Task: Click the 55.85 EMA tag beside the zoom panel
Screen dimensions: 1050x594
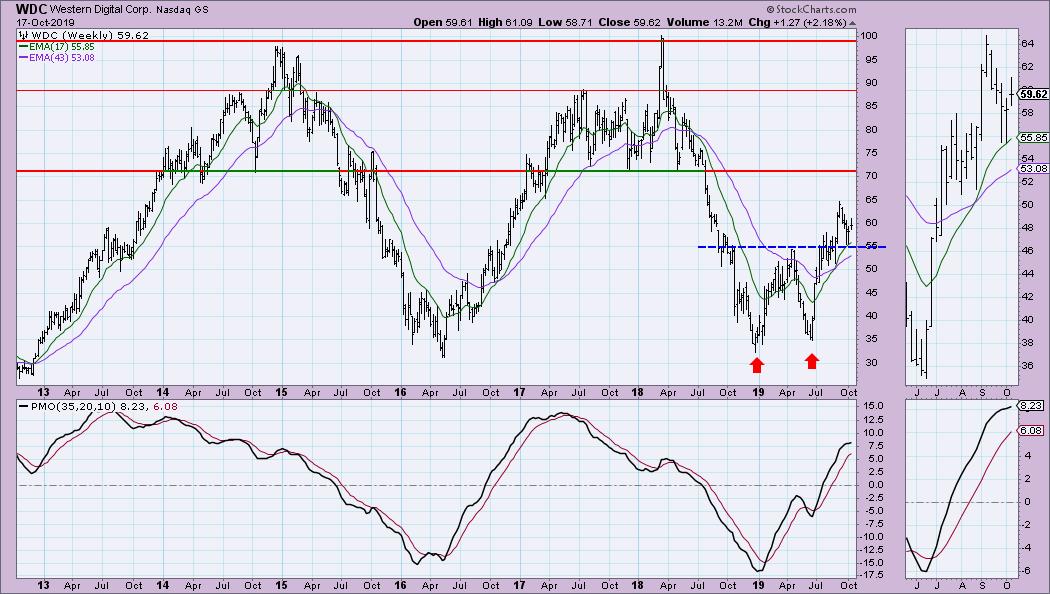Action: (x=1033, y=137)
